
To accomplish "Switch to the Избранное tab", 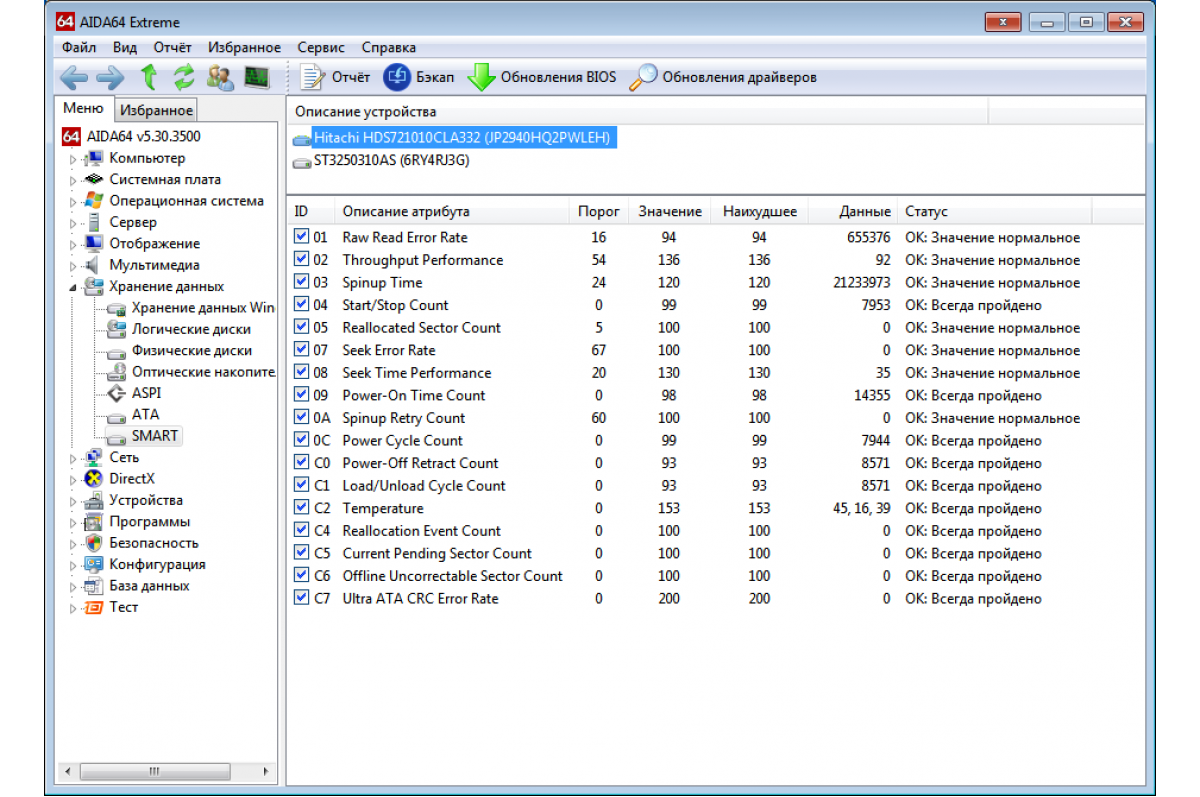I will tap(156, 110).
